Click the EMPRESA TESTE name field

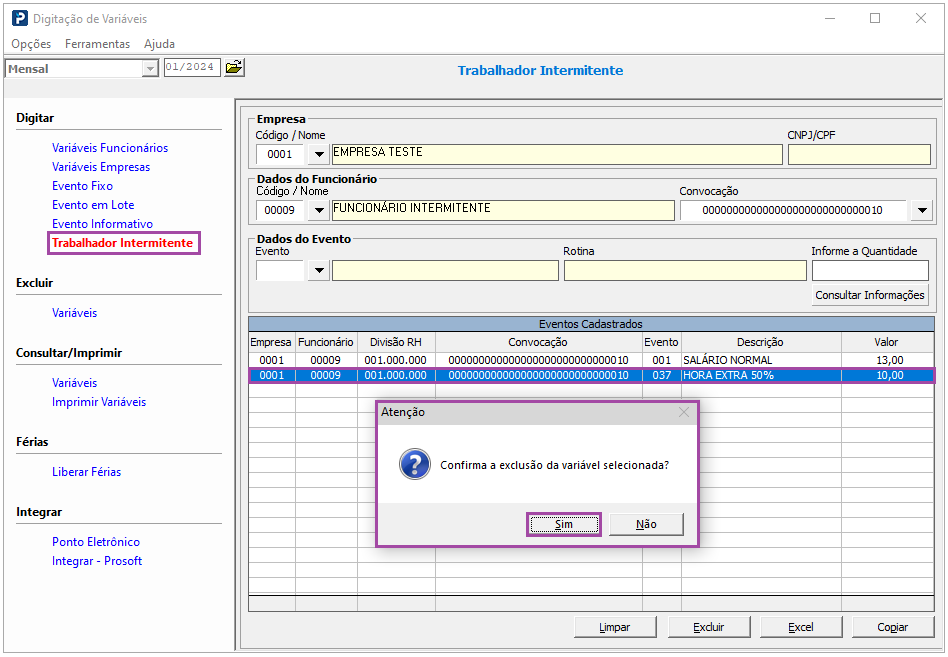click(557, 154)
